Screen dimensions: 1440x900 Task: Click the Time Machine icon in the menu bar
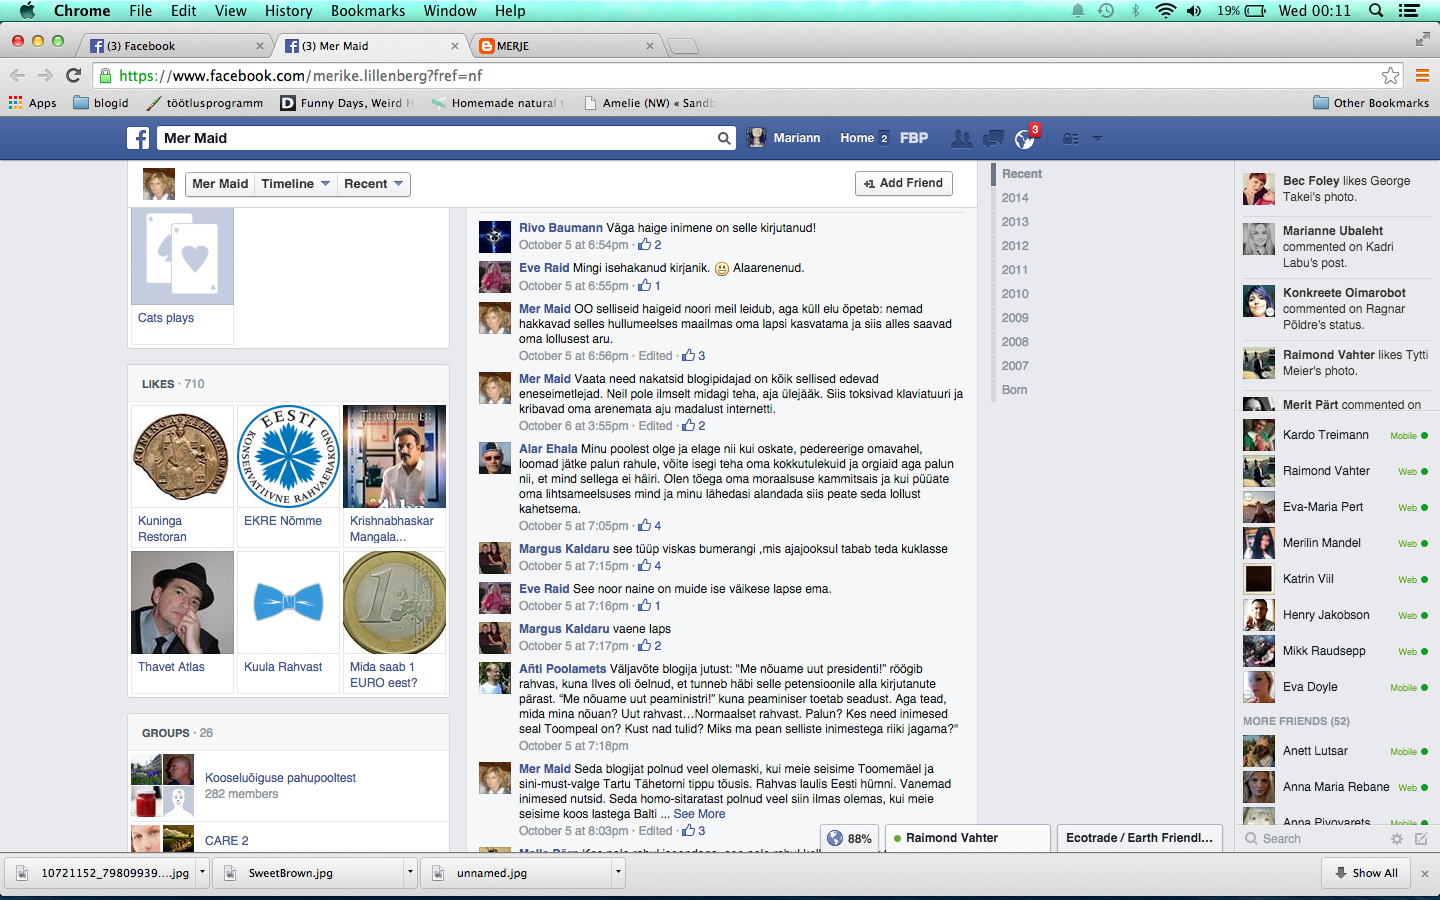coord(1106,11)
